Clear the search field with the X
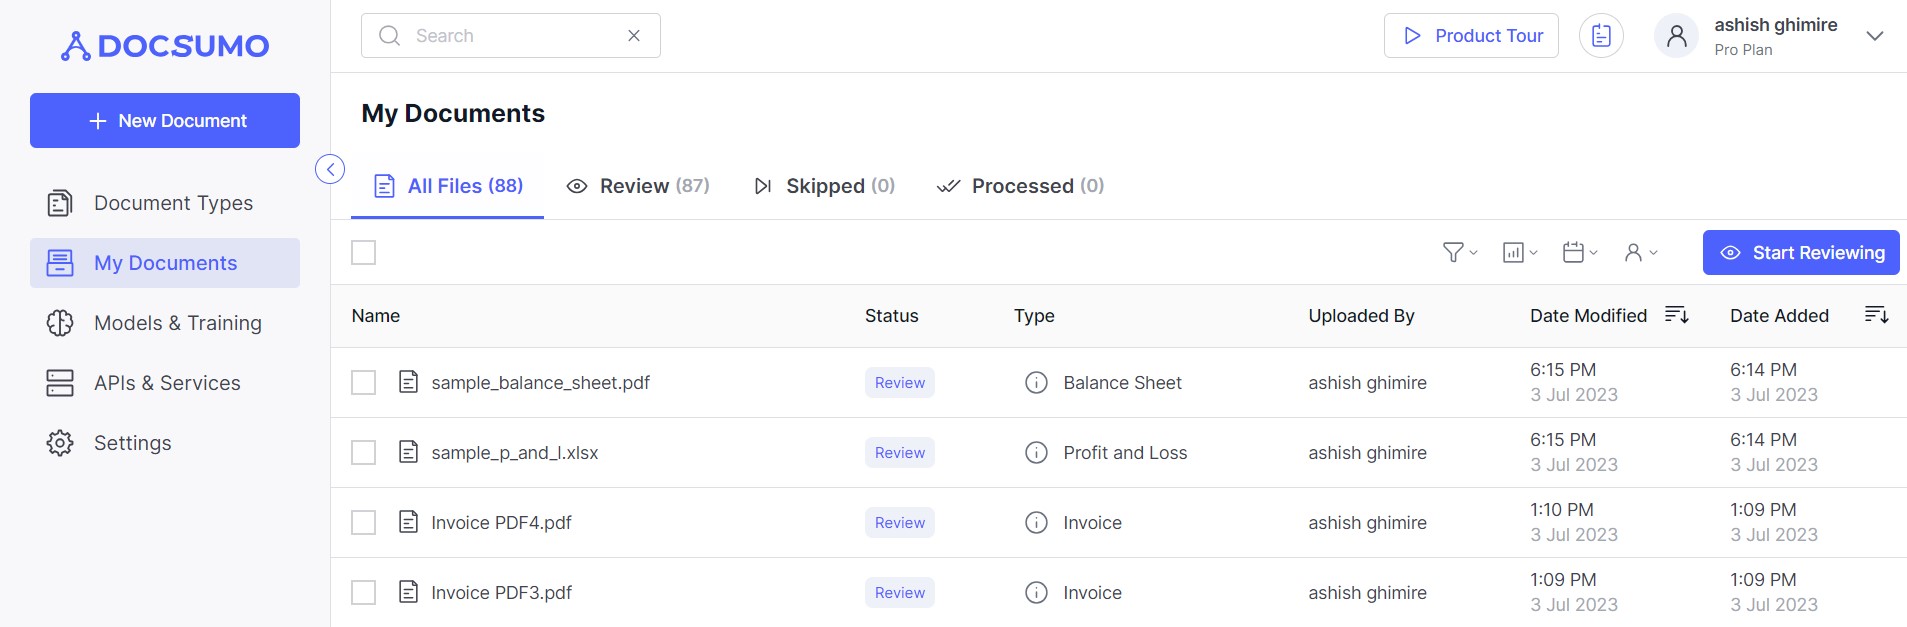1907x627 pixels. [634, 36]
